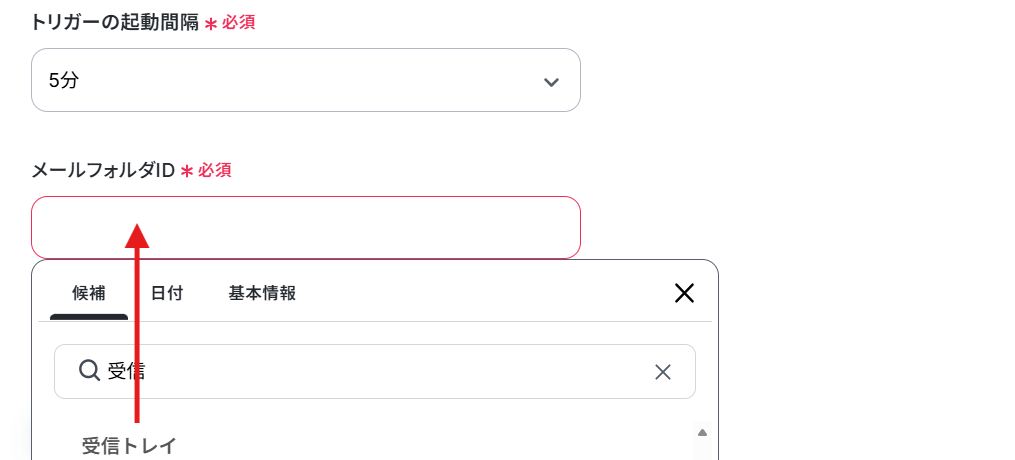Viewport: 1015px width, 460px height.
Task: Click the メールフォルダID field label
Action: pos(103,170)
